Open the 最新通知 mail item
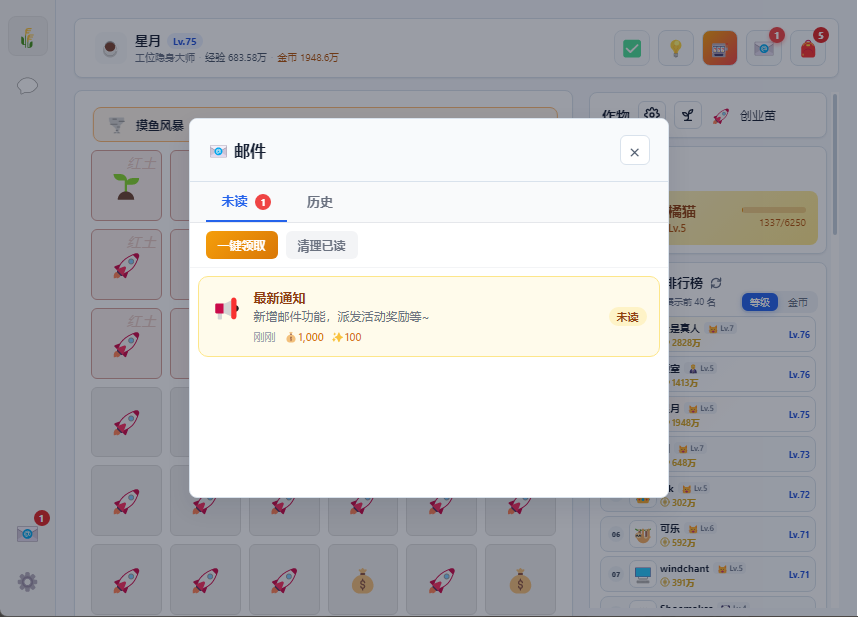The image size is (858, 617). pos(429,316)
